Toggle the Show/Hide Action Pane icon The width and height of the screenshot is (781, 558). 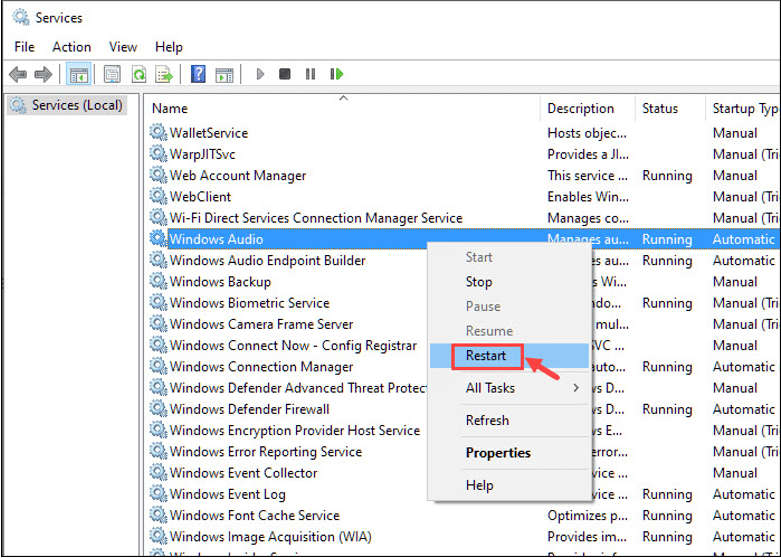click(x=224, y=75)
